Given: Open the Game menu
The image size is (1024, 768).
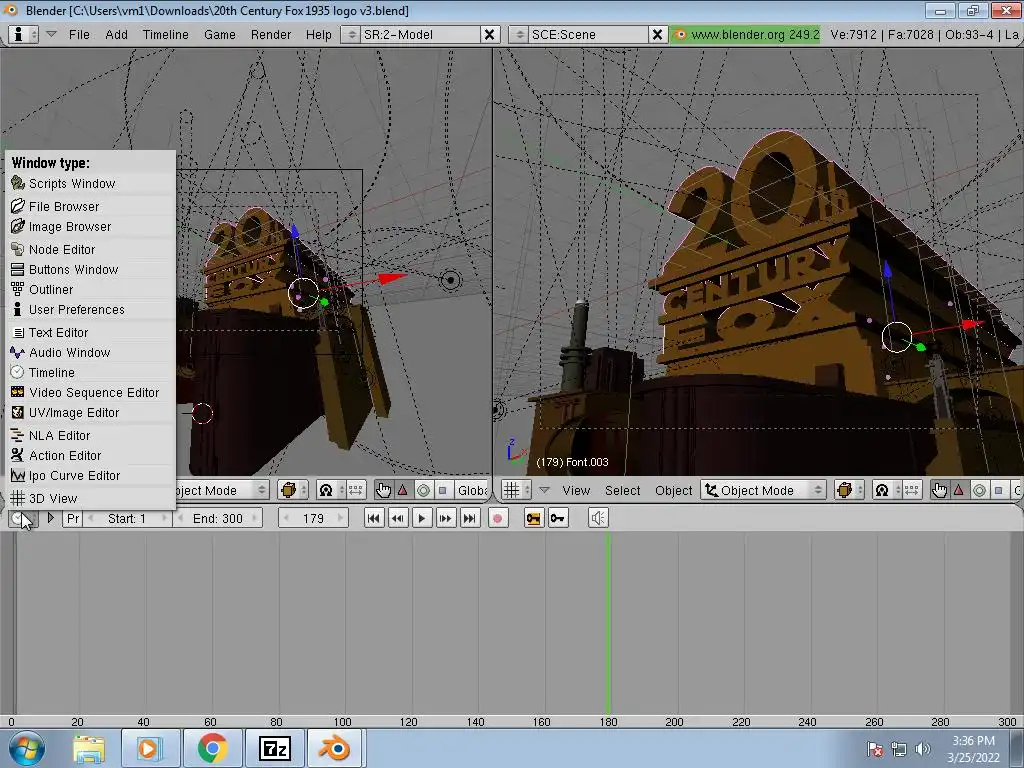Looking at the screenshot, I should (219, 35).
